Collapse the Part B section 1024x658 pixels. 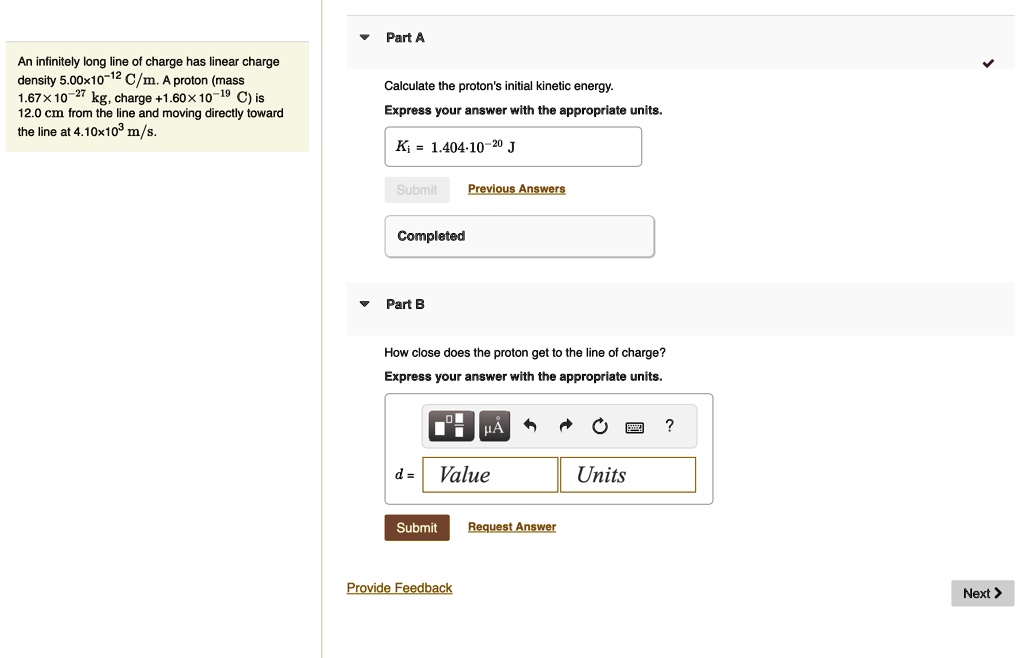click(x=365, y=304)
